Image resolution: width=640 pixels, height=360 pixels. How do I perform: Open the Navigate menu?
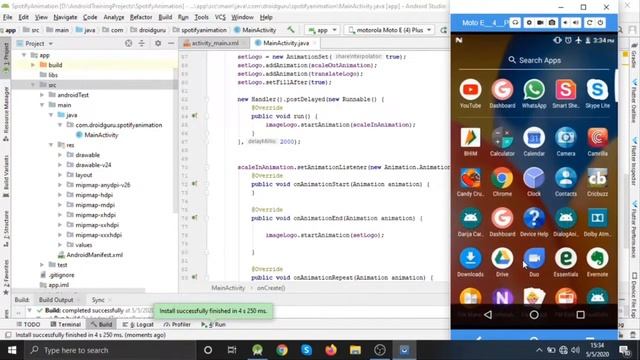(x=65, y=17)
